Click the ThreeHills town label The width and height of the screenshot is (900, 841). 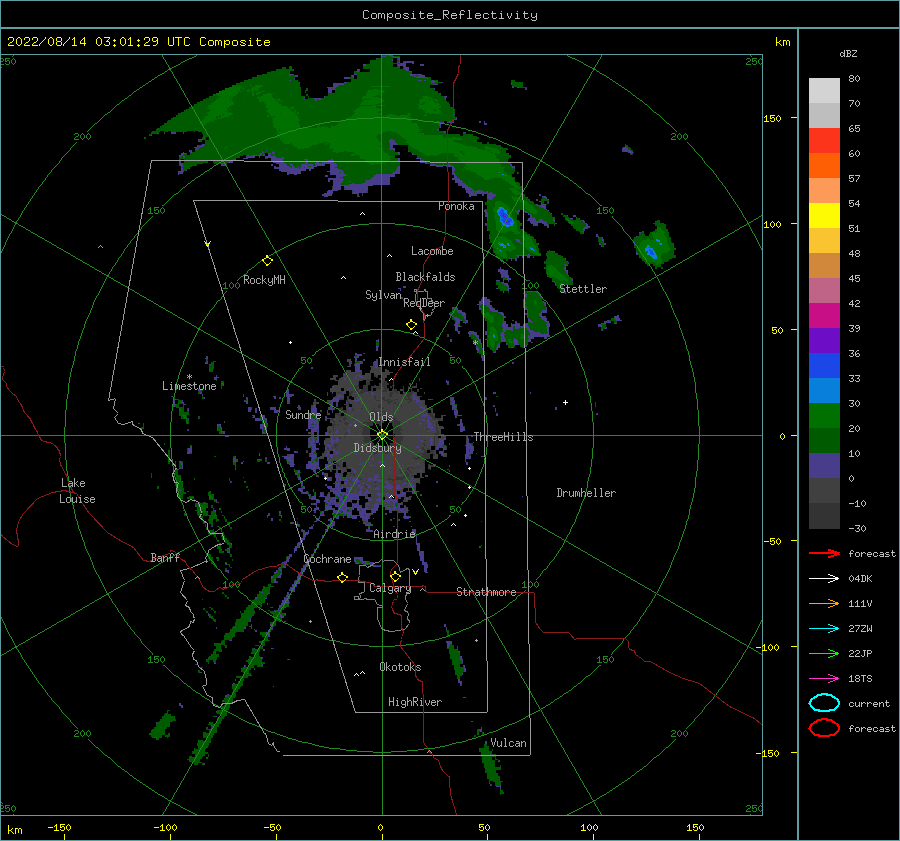point(503,437)
